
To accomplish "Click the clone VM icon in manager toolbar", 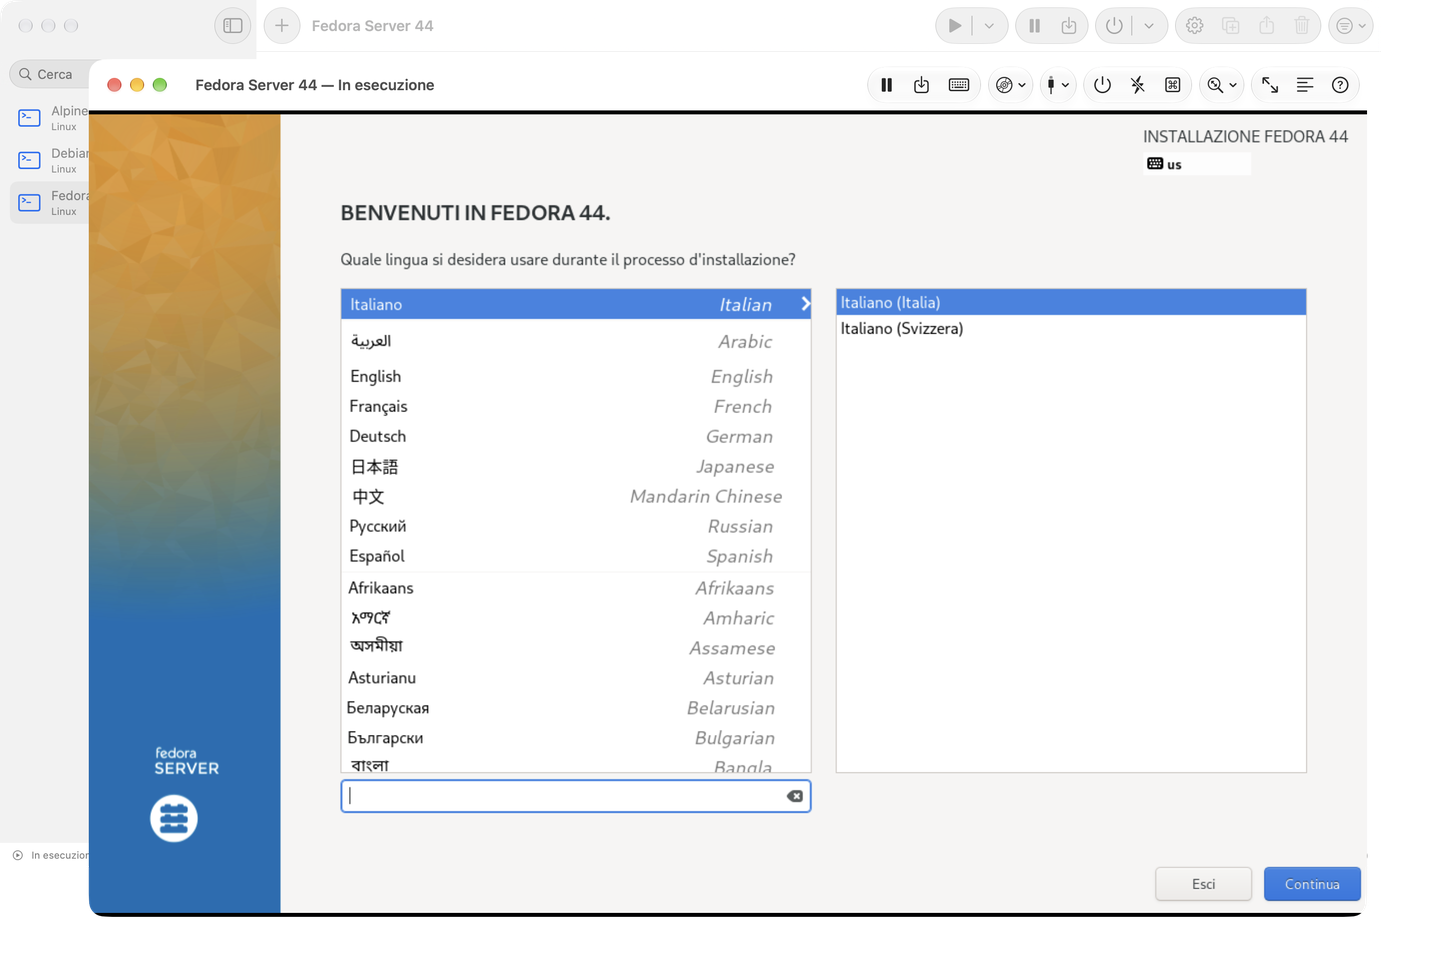I will tap(1230, 26).
